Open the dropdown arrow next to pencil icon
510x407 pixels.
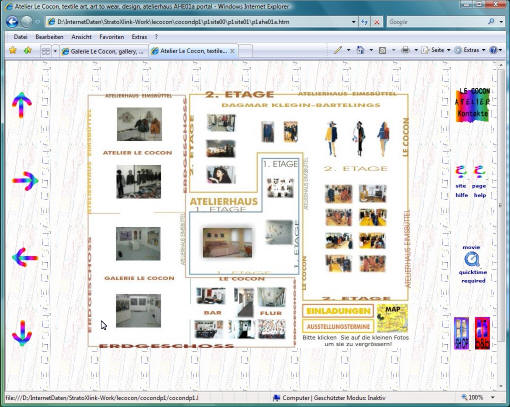[x=348, y=50]
